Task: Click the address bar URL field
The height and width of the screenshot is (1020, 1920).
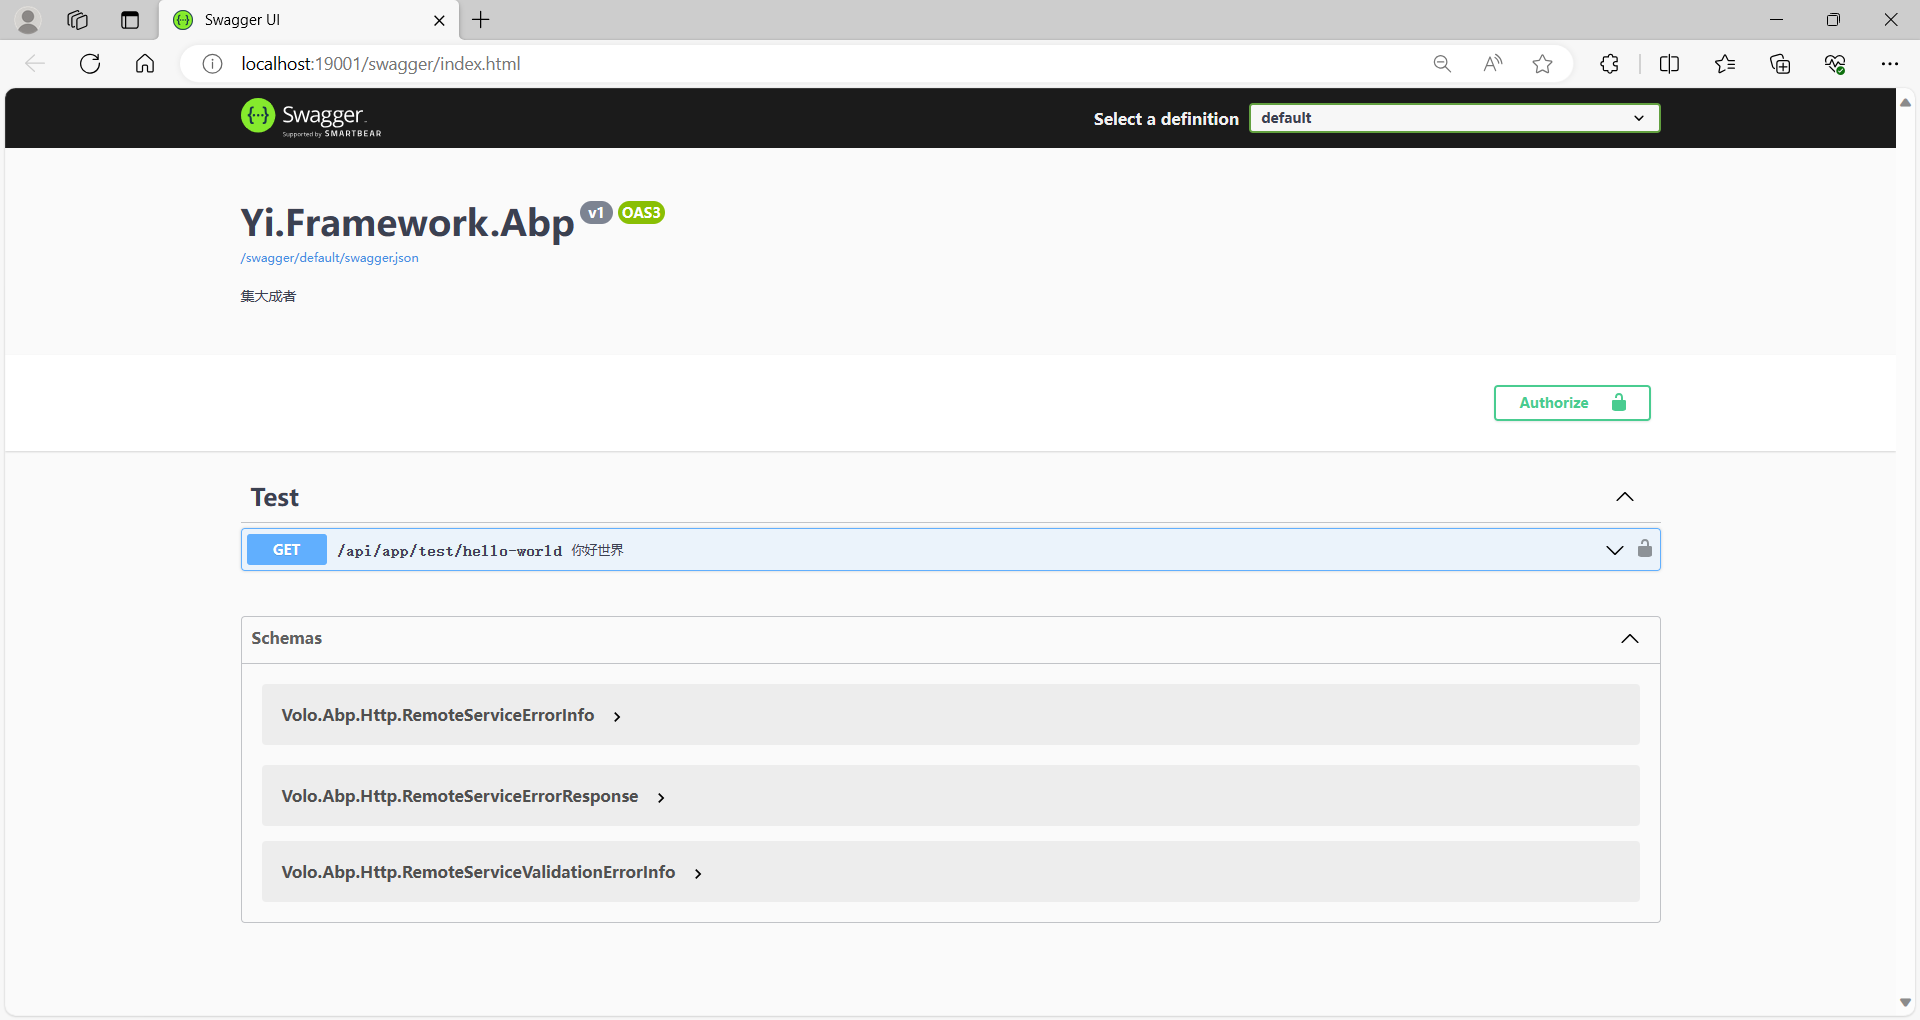Action: tap(800, 64)
